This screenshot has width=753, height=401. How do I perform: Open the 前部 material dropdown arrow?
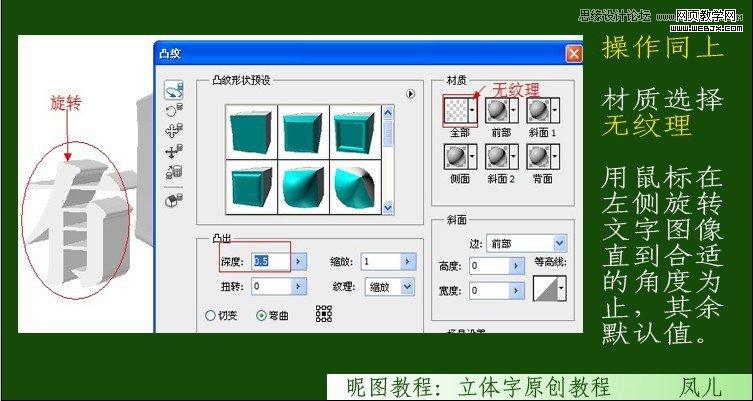513,110
